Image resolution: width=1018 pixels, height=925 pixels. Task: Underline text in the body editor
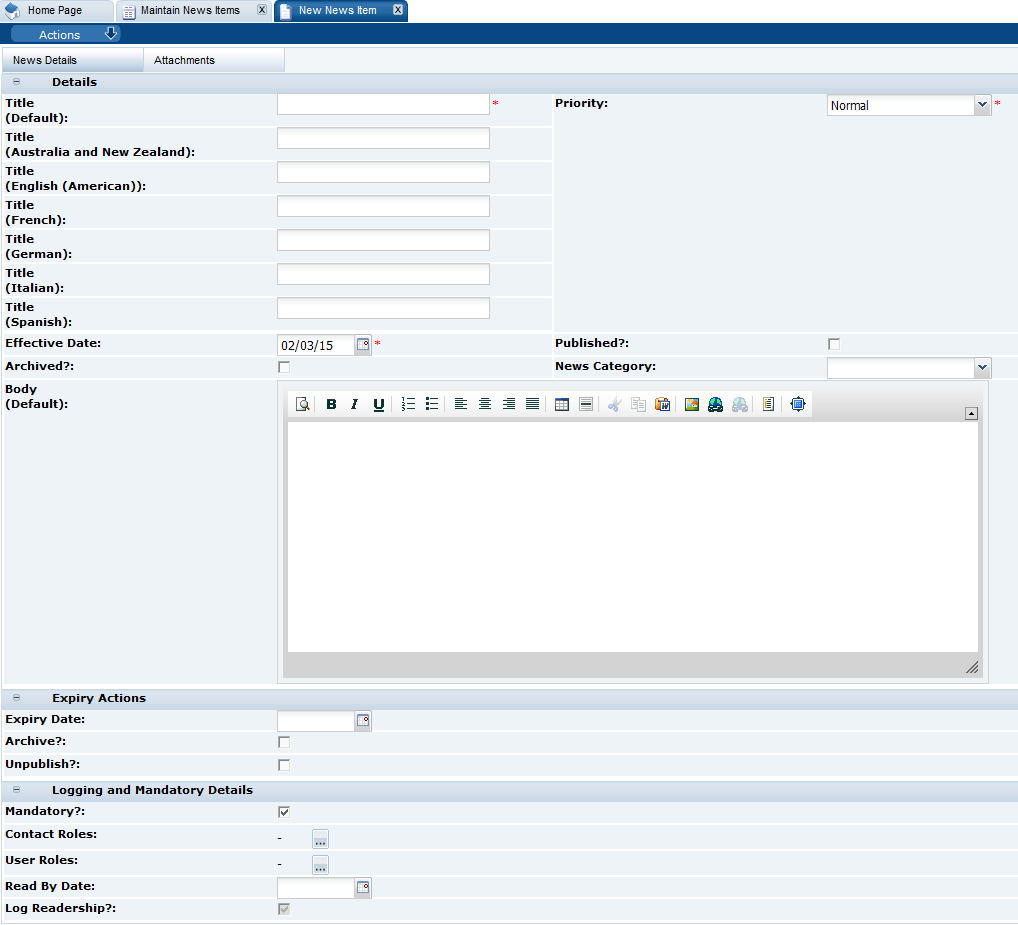(379, 404)
